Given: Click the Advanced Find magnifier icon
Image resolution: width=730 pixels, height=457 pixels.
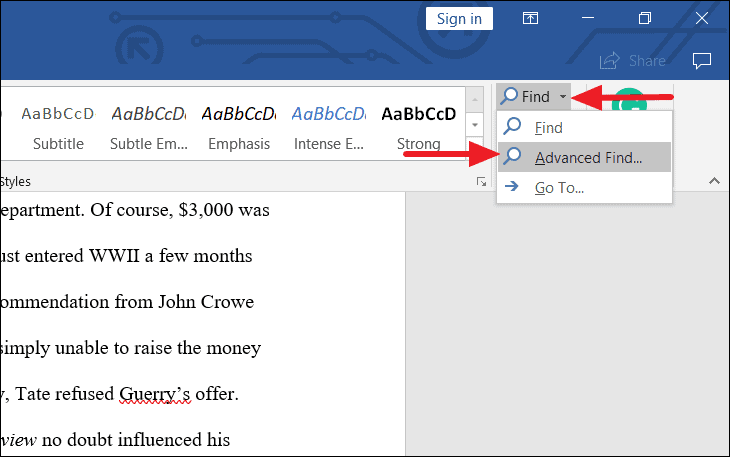Looking at the screenshot, I should (x=512, y=156).
